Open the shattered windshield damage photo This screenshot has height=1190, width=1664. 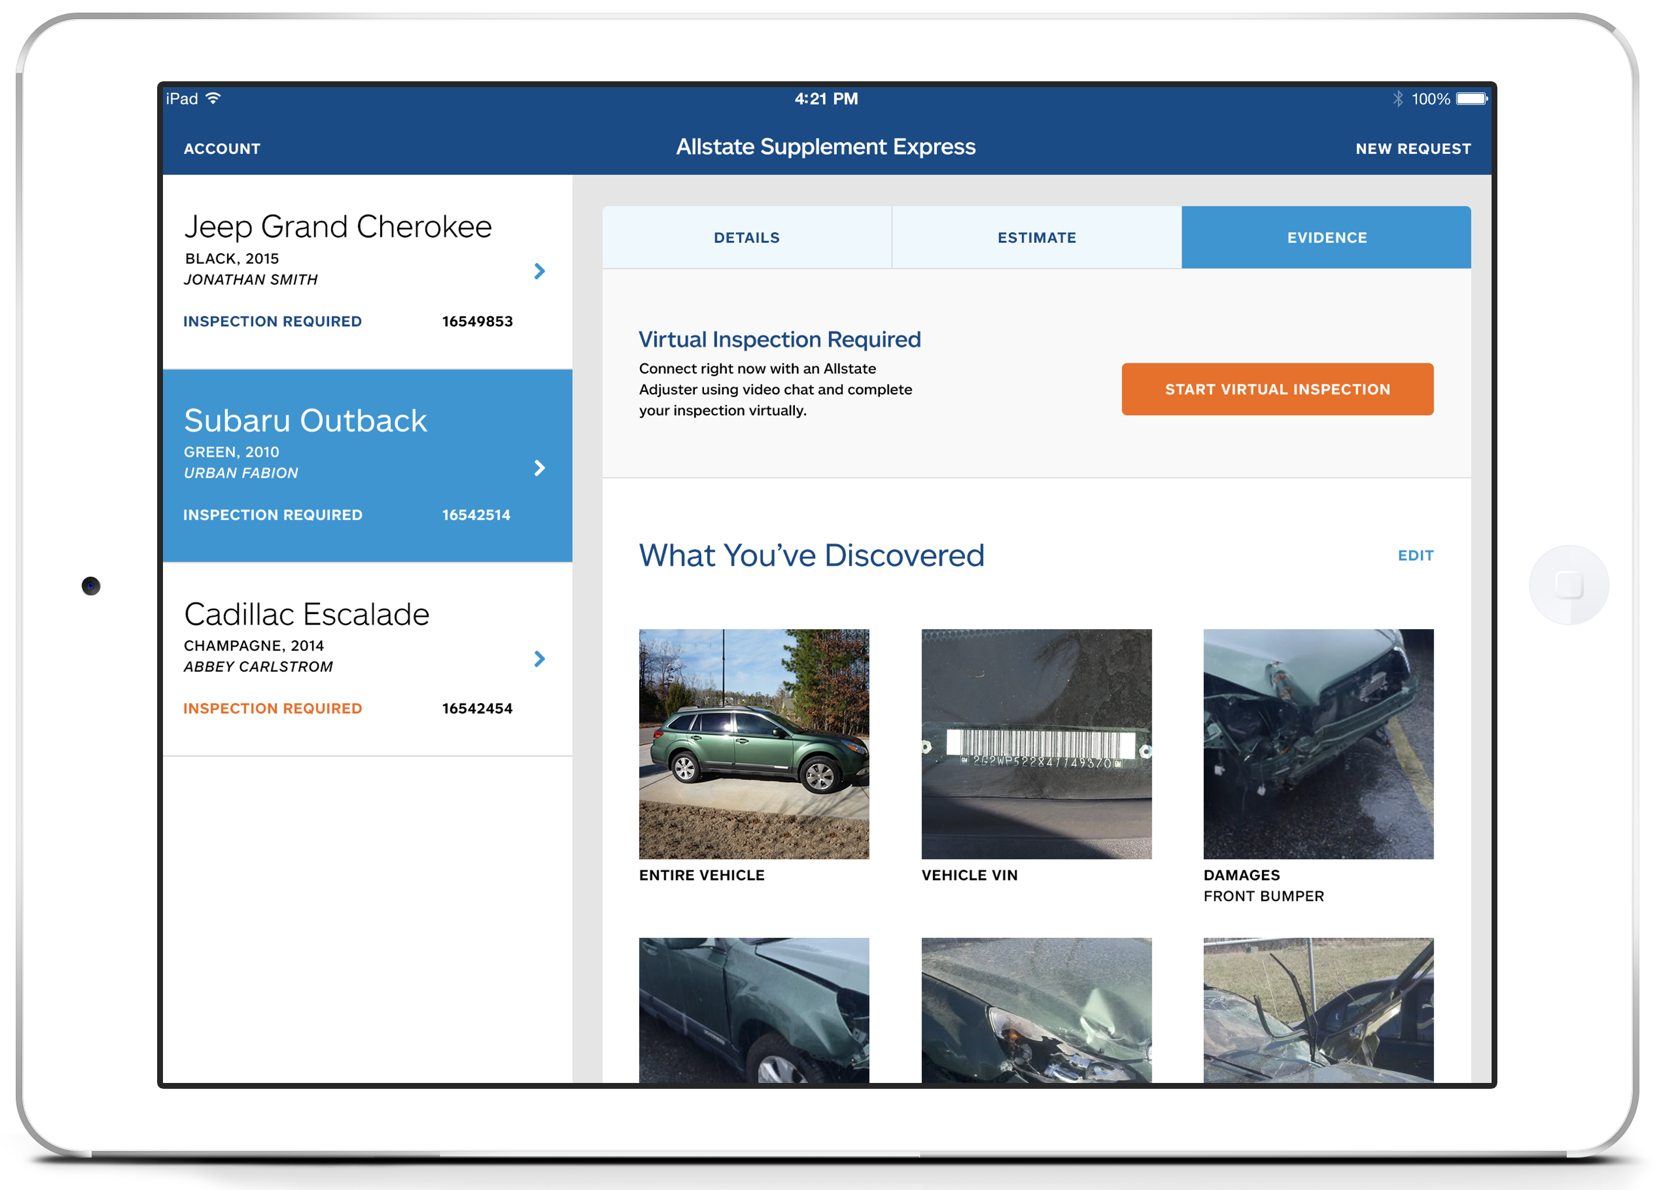(x=1318, y=1010)
